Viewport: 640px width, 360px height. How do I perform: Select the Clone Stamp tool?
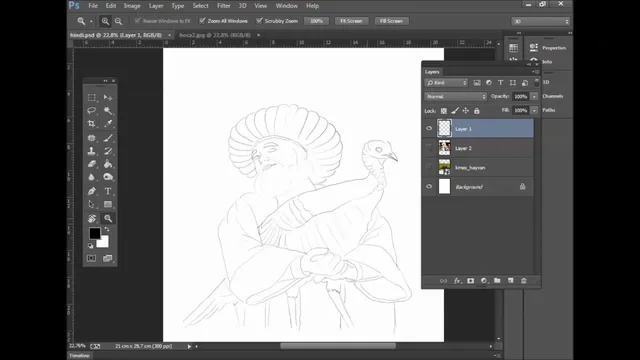(91, 151)
